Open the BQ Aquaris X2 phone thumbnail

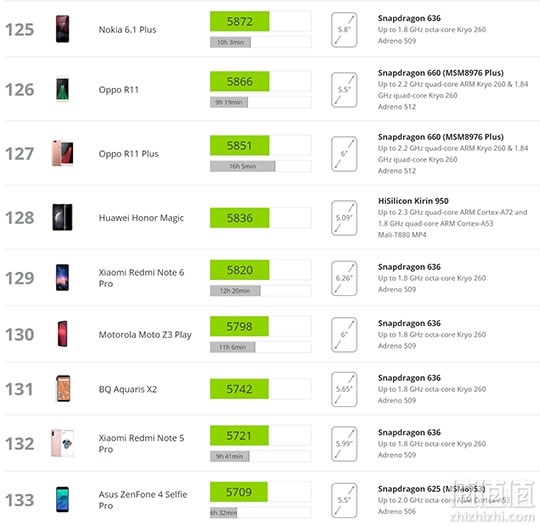(x=63, y=389)
